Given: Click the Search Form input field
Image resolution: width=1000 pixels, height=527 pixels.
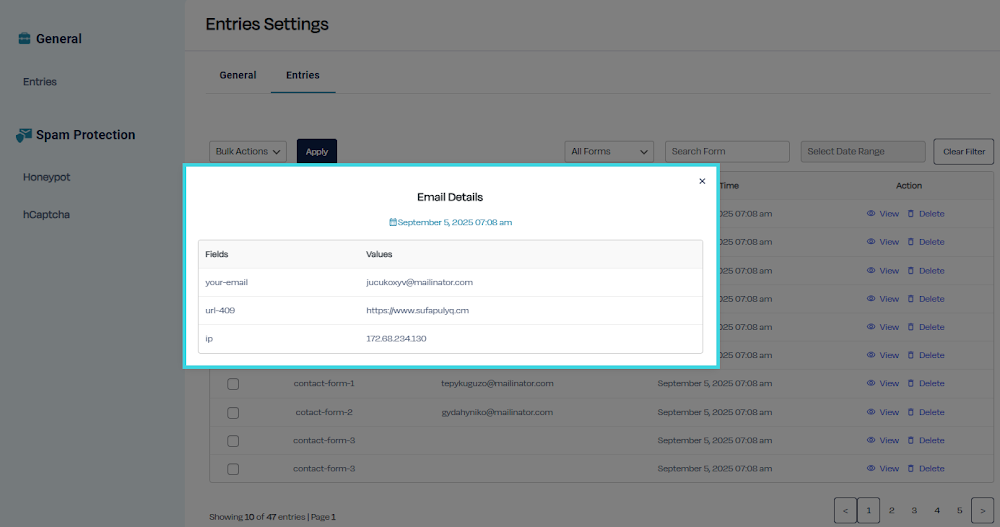Looking at the screenshot, I should [727, 151].
